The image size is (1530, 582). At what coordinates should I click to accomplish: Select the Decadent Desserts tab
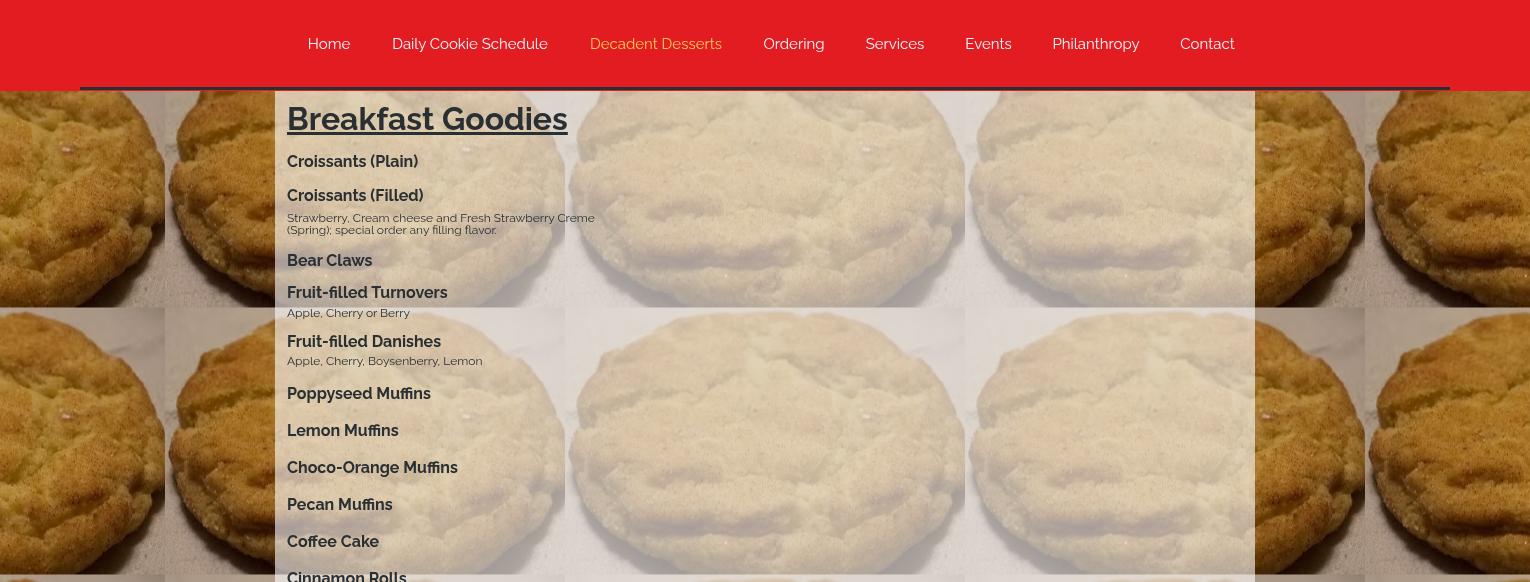point(656,44)
